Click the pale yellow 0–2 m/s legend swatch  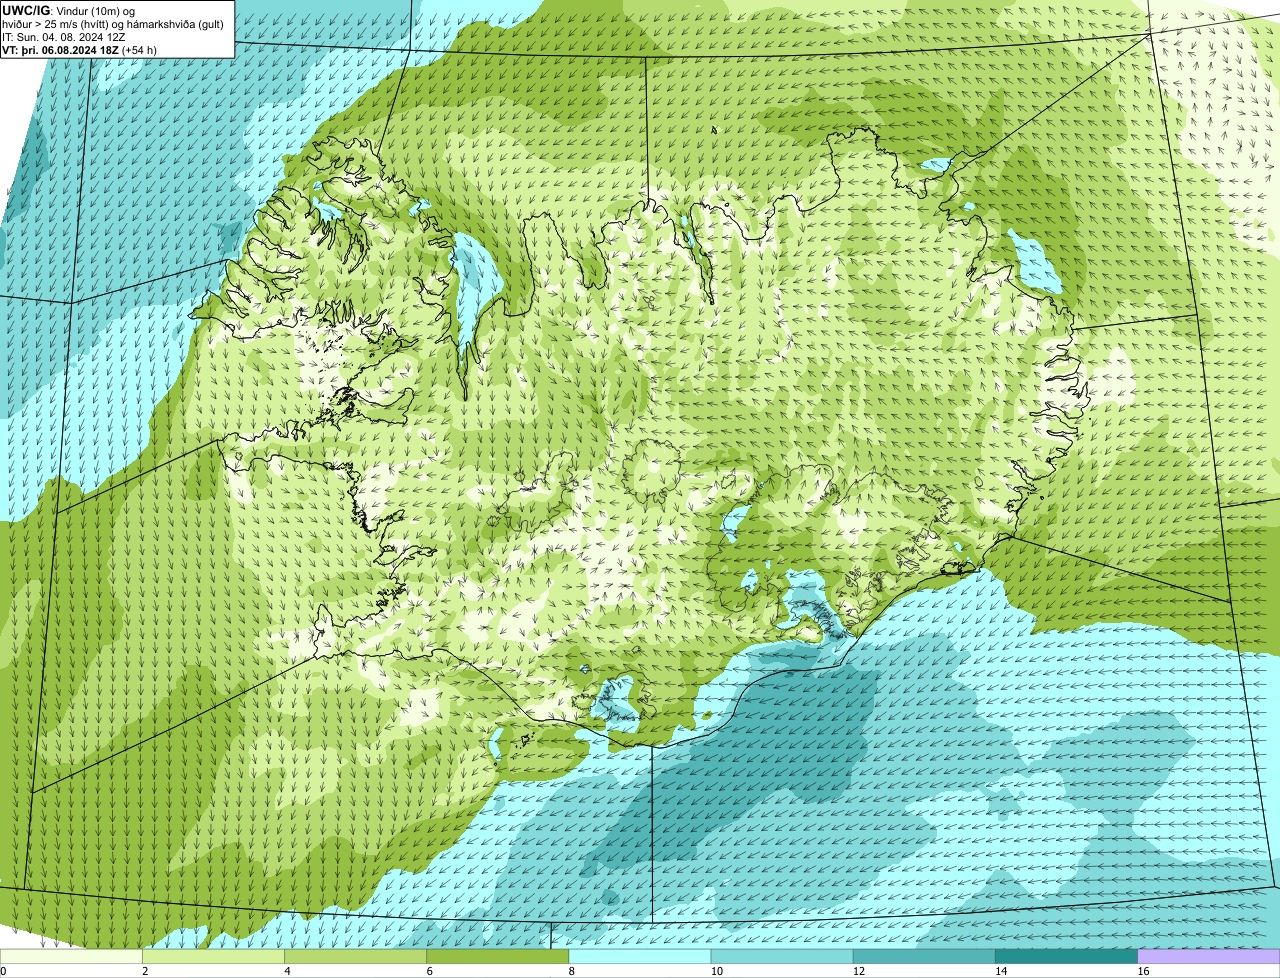(x=71, y=957)
